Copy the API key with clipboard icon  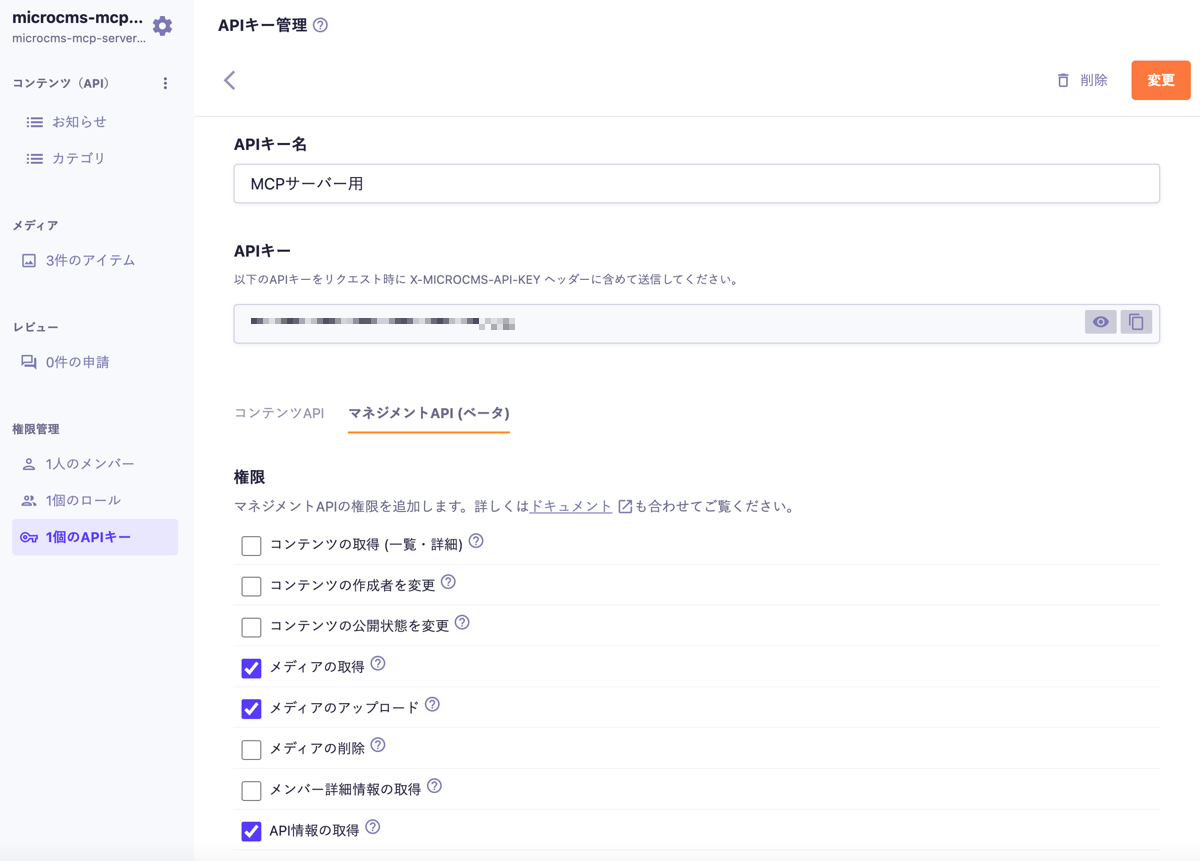[1136, 322]
